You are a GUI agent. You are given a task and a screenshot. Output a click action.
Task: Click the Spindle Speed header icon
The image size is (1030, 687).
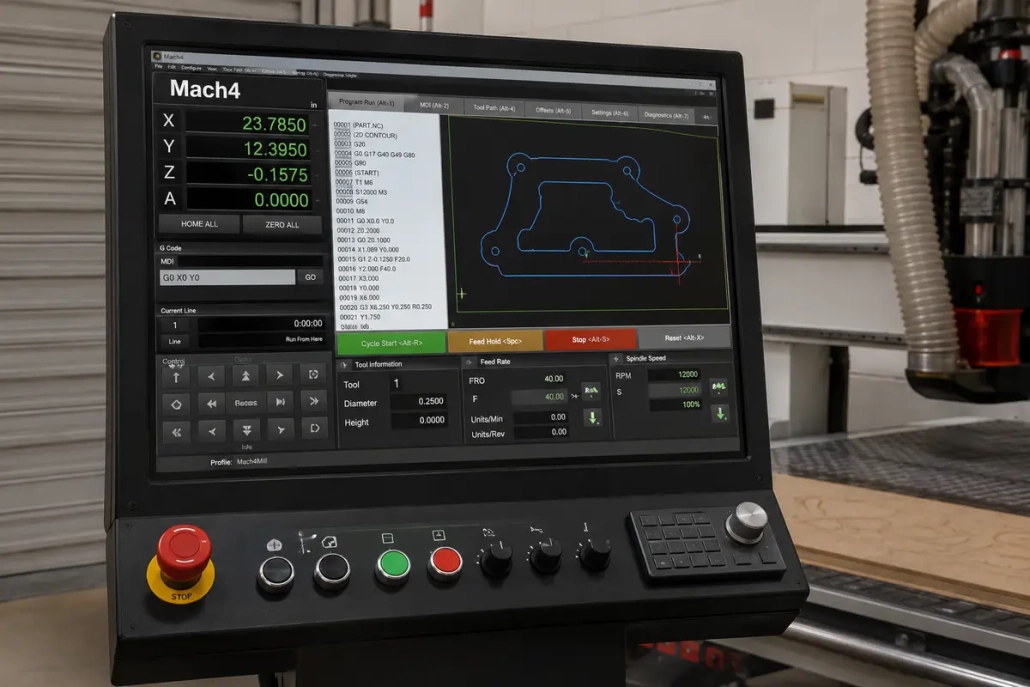(616, 359)
